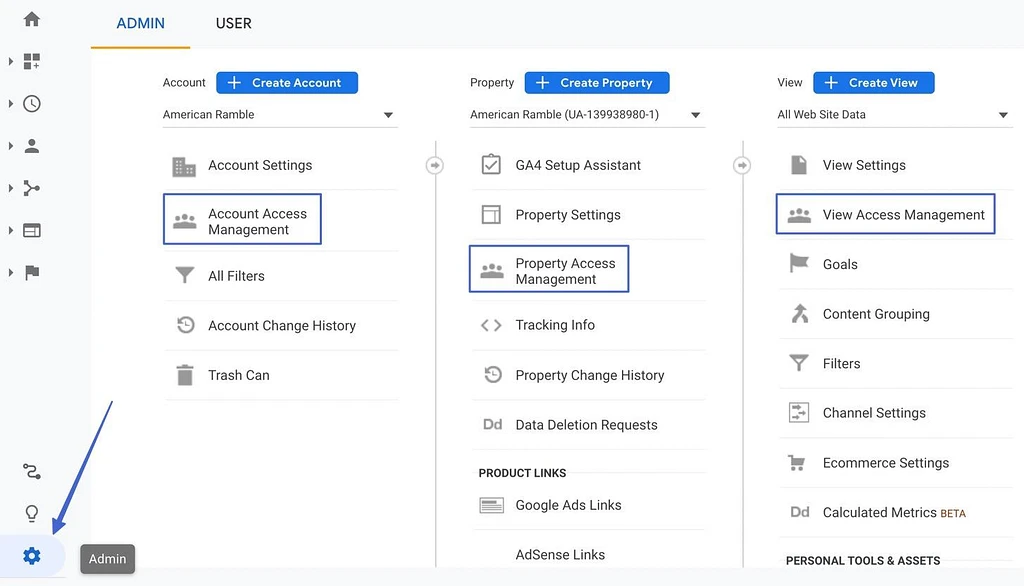
Task: Open GA4 Setup Assistant link
Action: pyautogui.click(x=578, y=165)
